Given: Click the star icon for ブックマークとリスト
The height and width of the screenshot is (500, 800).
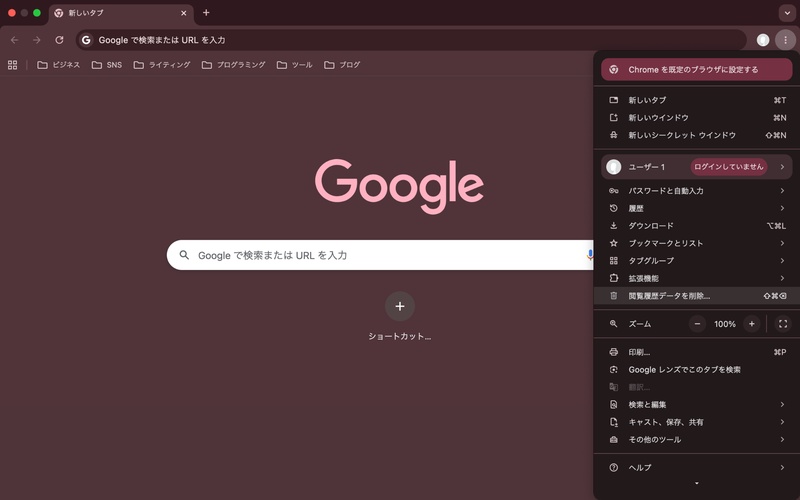Looking at the screenshot, I should coord(614,243).
